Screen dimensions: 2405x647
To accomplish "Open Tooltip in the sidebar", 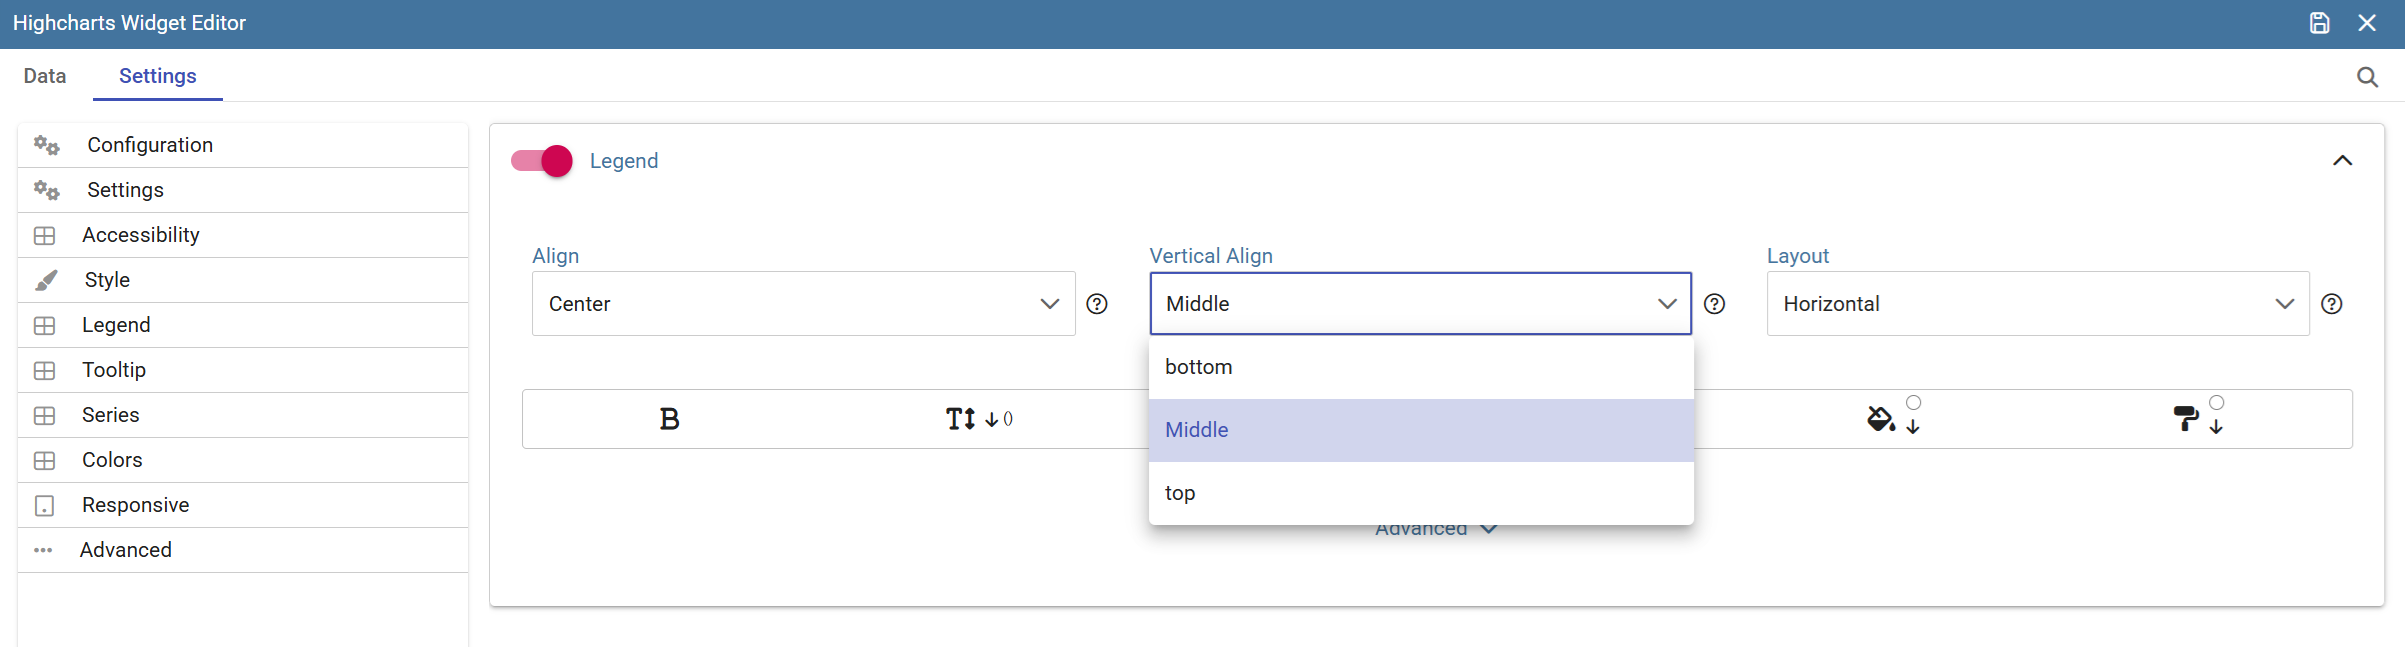I will point(243,370).
